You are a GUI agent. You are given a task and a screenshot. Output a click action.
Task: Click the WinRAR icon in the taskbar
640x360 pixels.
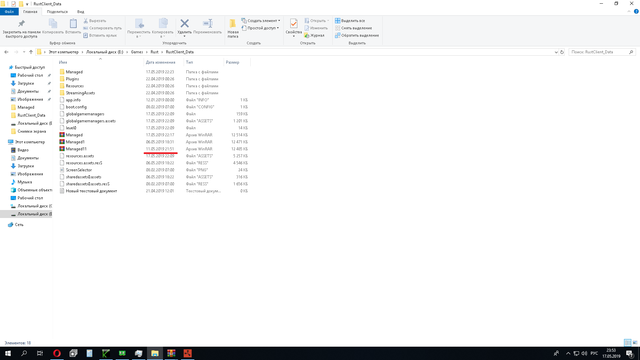(171, 353)
